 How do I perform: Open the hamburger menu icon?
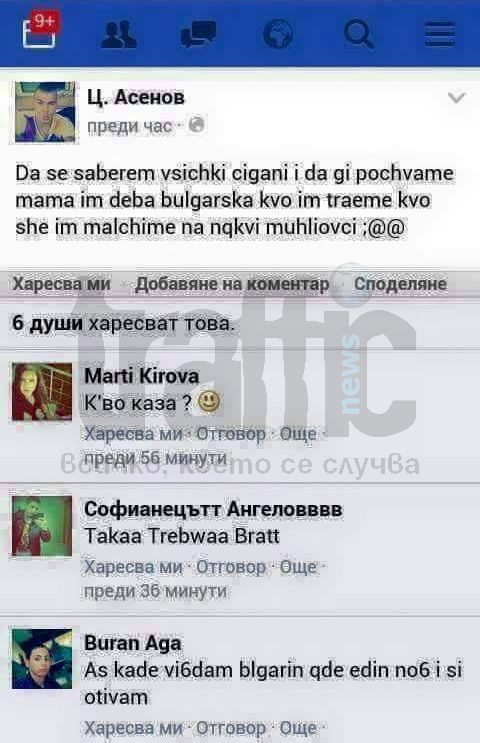point(440,34)
